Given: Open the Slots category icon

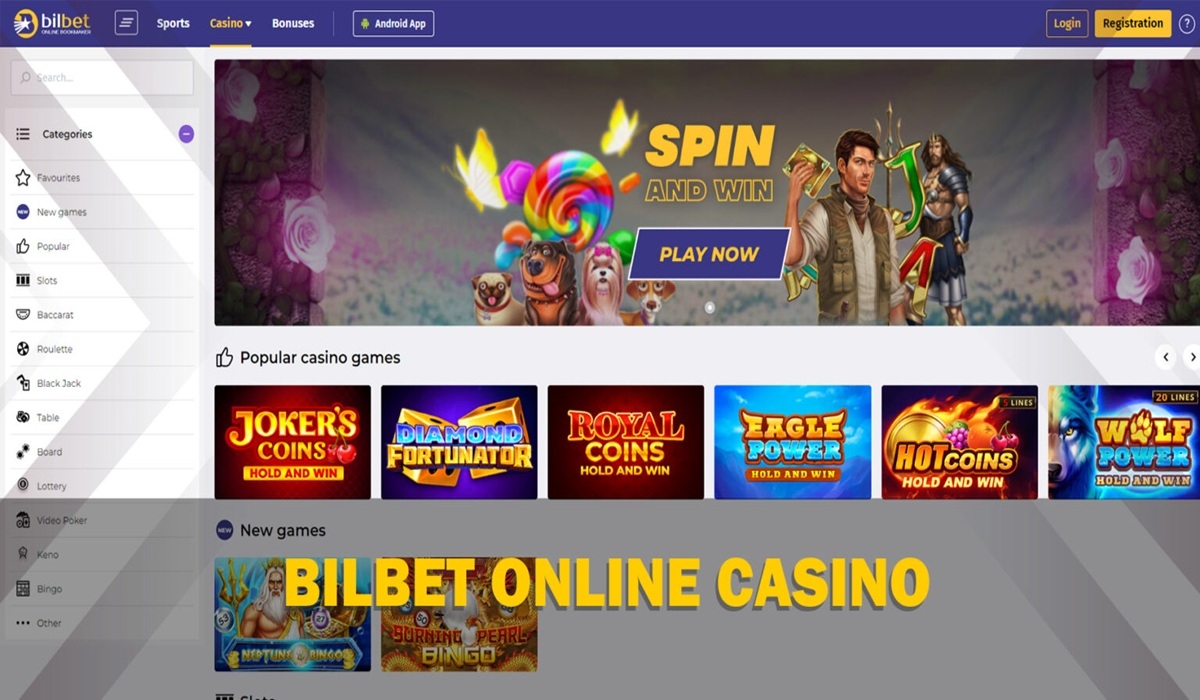Looking at the screenshot, I should (23, 281).
